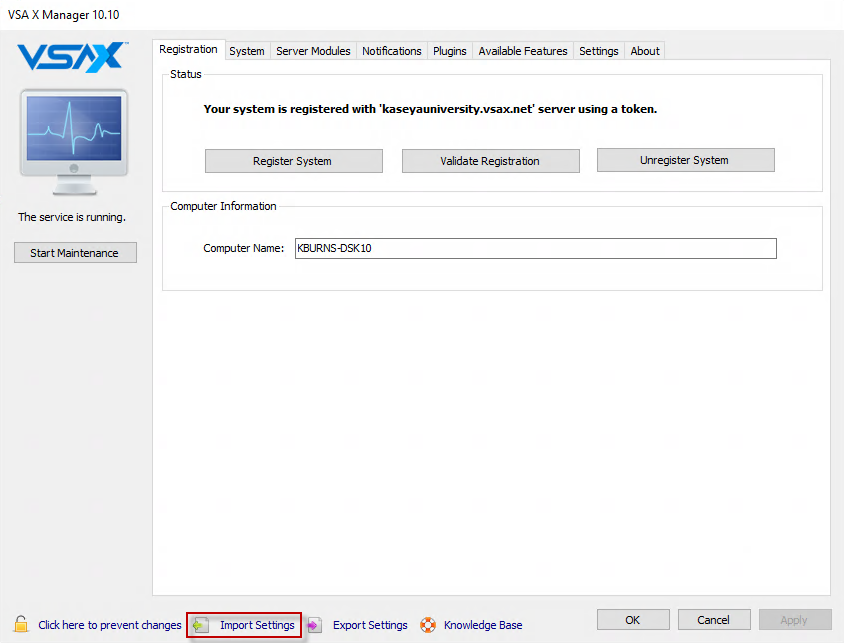Click the heartbeat monitor computer image
The image size is (844, 643).
pyautogui.click(x=74, y=142)
